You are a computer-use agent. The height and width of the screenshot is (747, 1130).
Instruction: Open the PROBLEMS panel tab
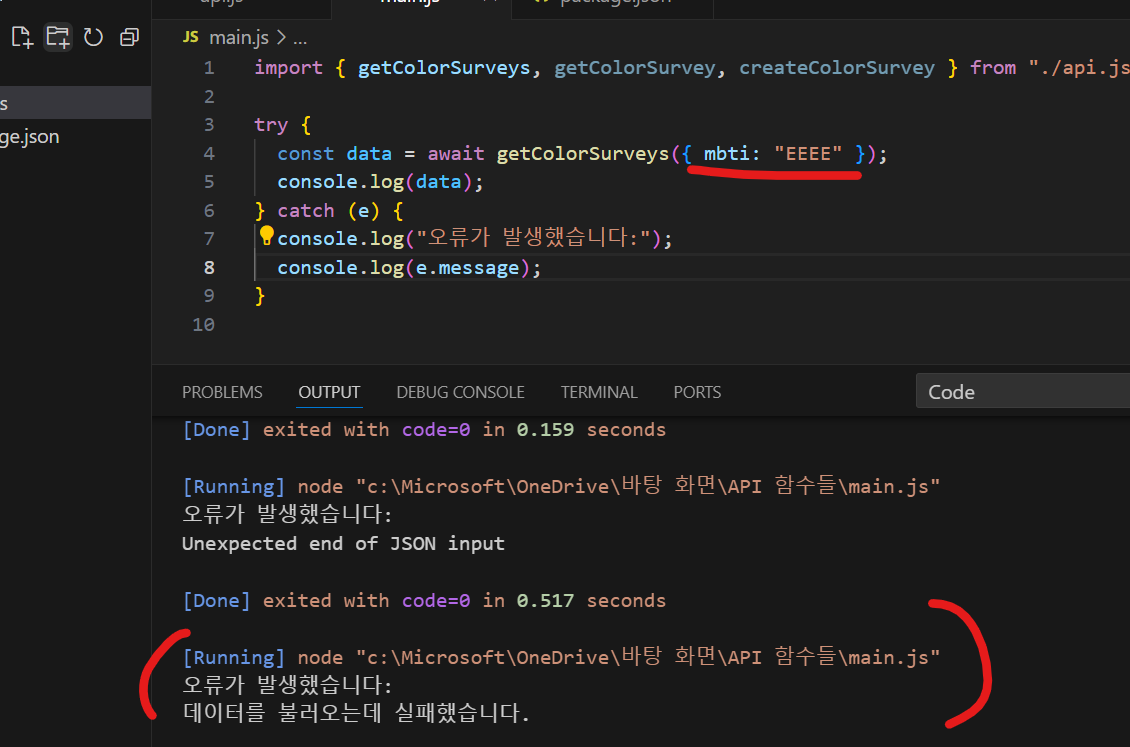[222, 392]
